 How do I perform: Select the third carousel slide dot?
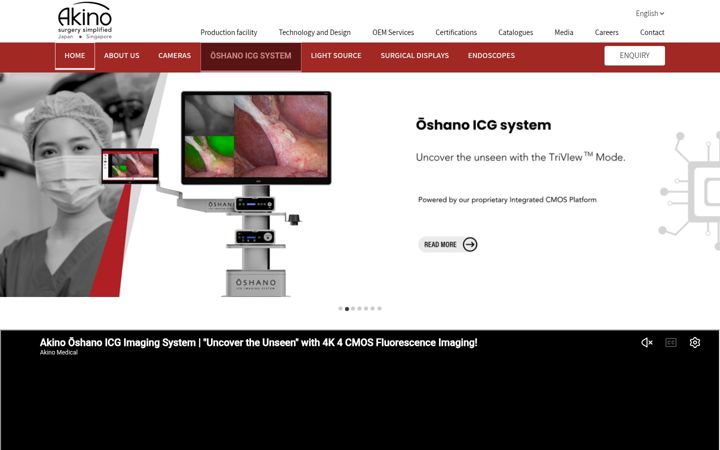pos(353,309)
